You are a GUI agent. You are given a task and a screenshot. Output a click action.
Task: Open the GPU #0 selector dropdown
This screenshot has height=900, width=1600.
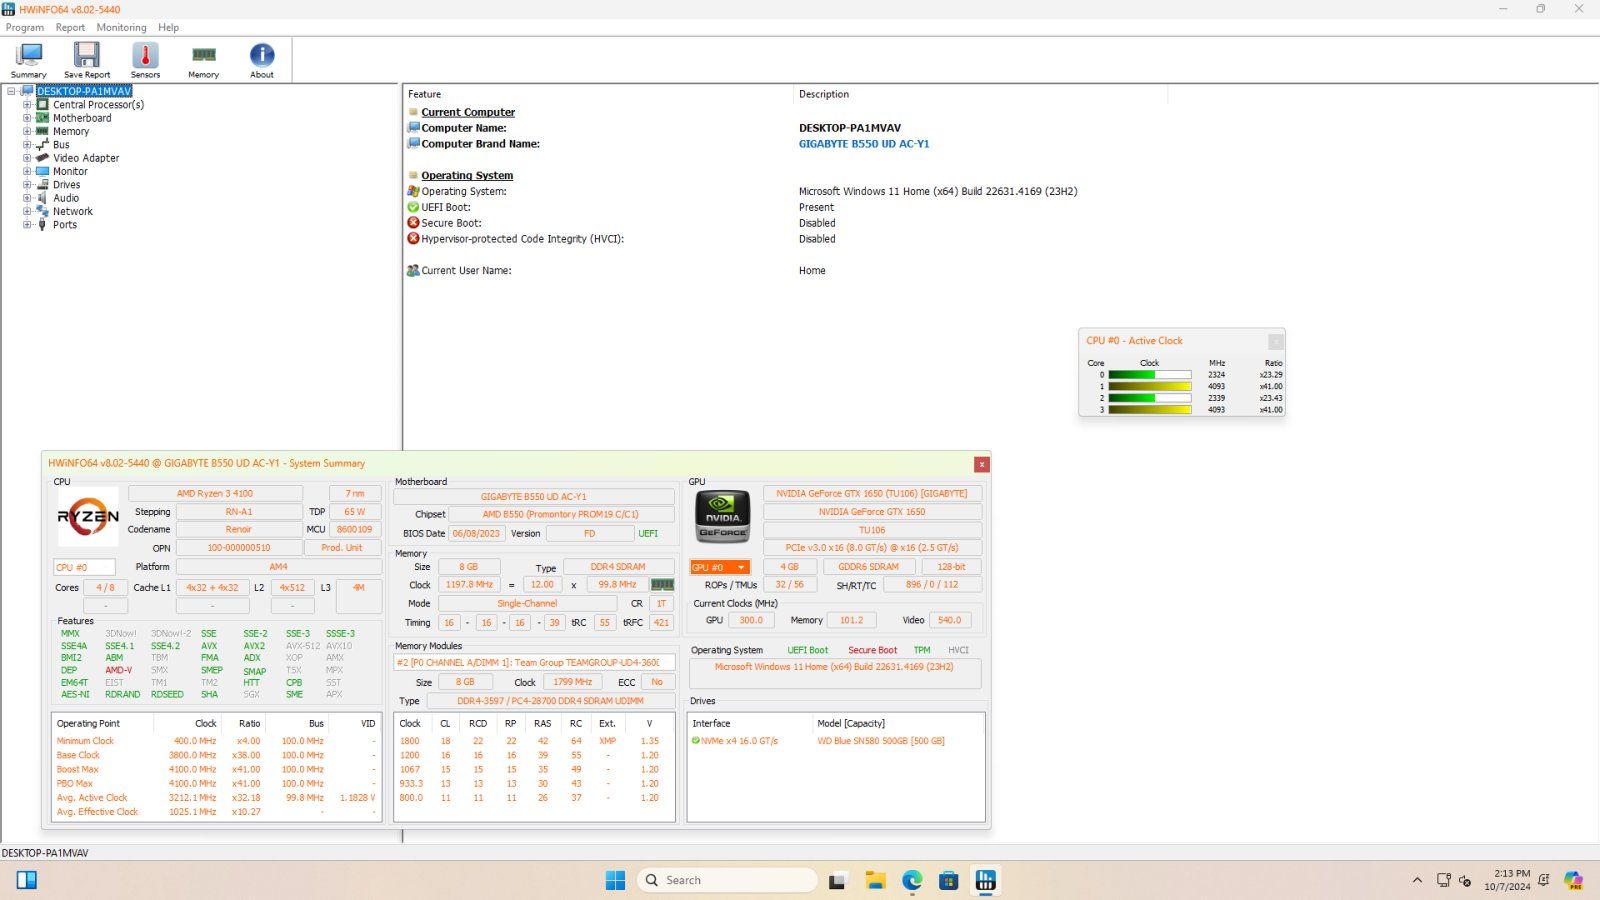coord(719,567)
